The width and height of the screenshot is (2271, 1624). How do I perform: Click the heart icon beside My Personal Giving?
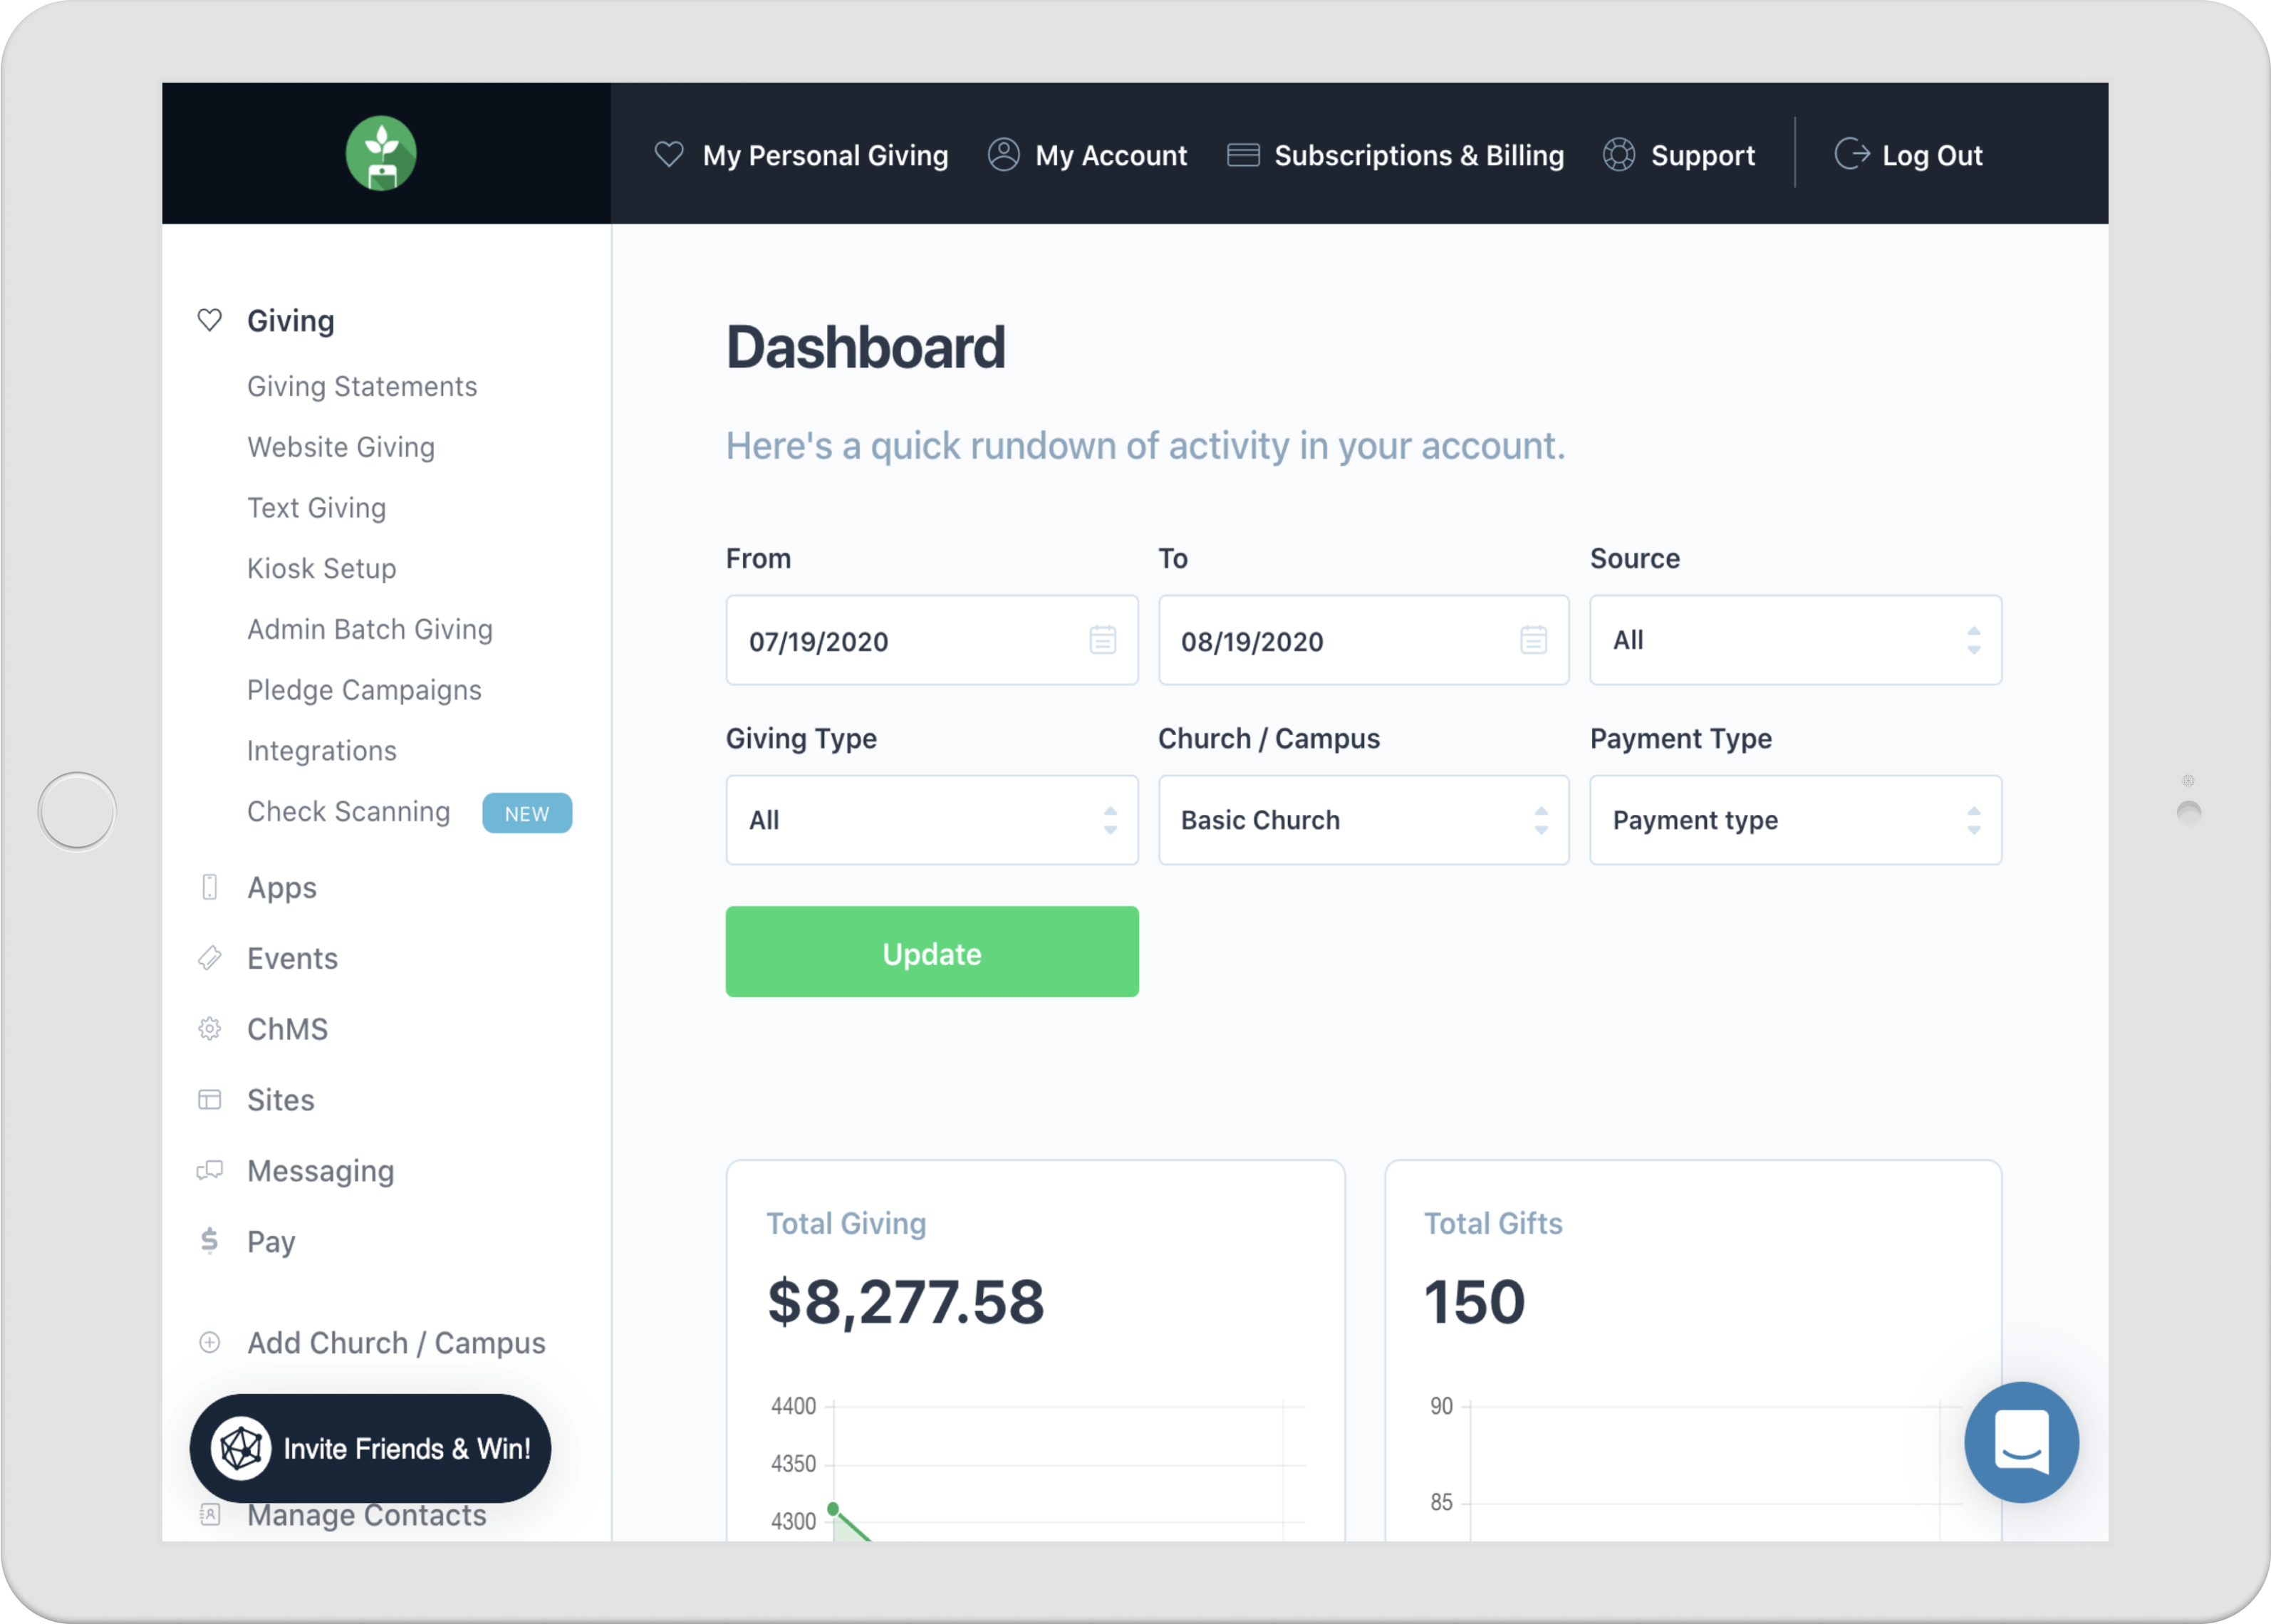coord(669,155)
